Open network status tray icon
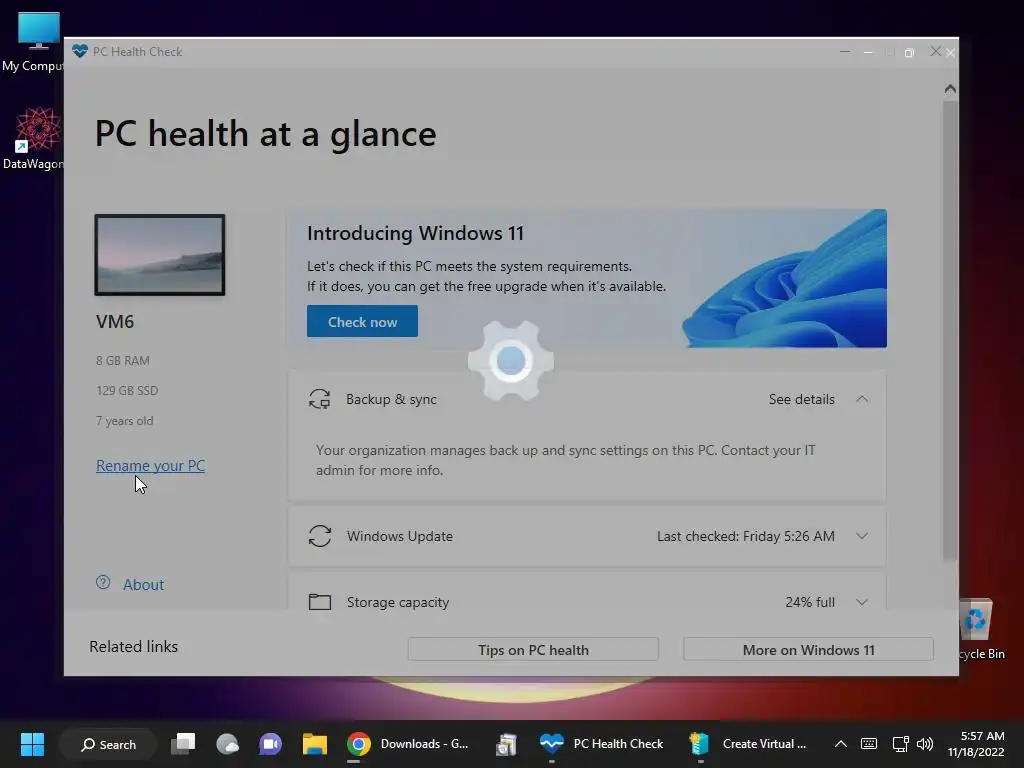Screen dimensions: 1024x768 coord(901,744)
